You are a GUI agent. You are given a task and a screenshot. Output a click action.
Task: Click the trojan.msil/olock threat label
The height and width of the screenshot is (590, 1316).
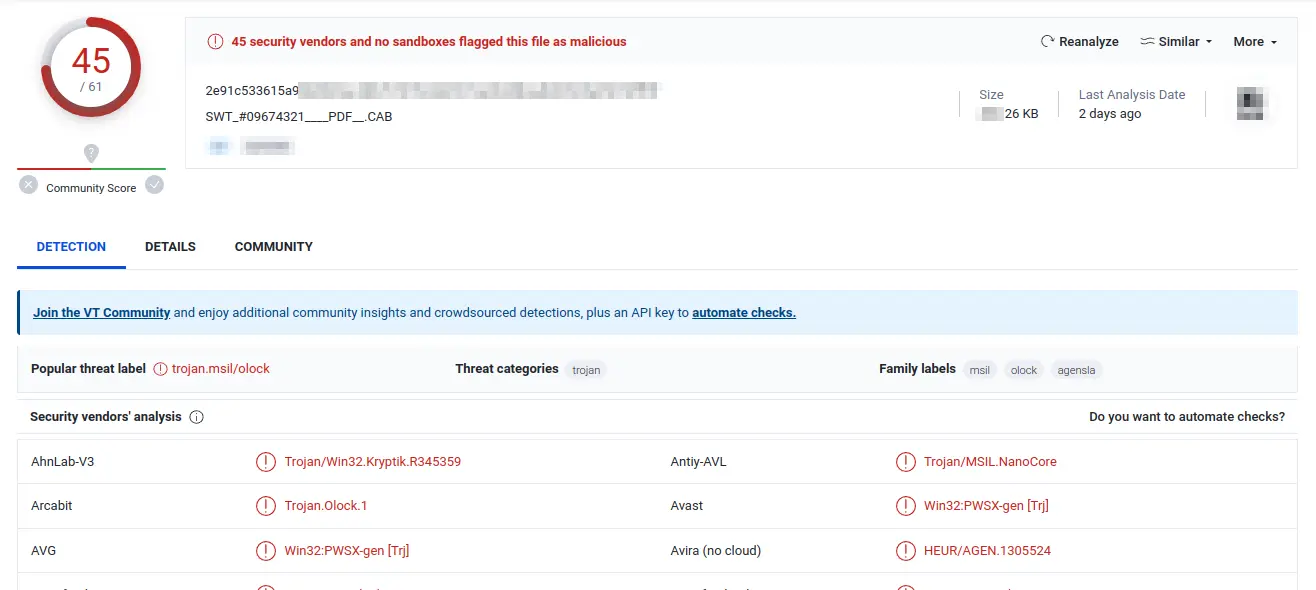(221, 369)
